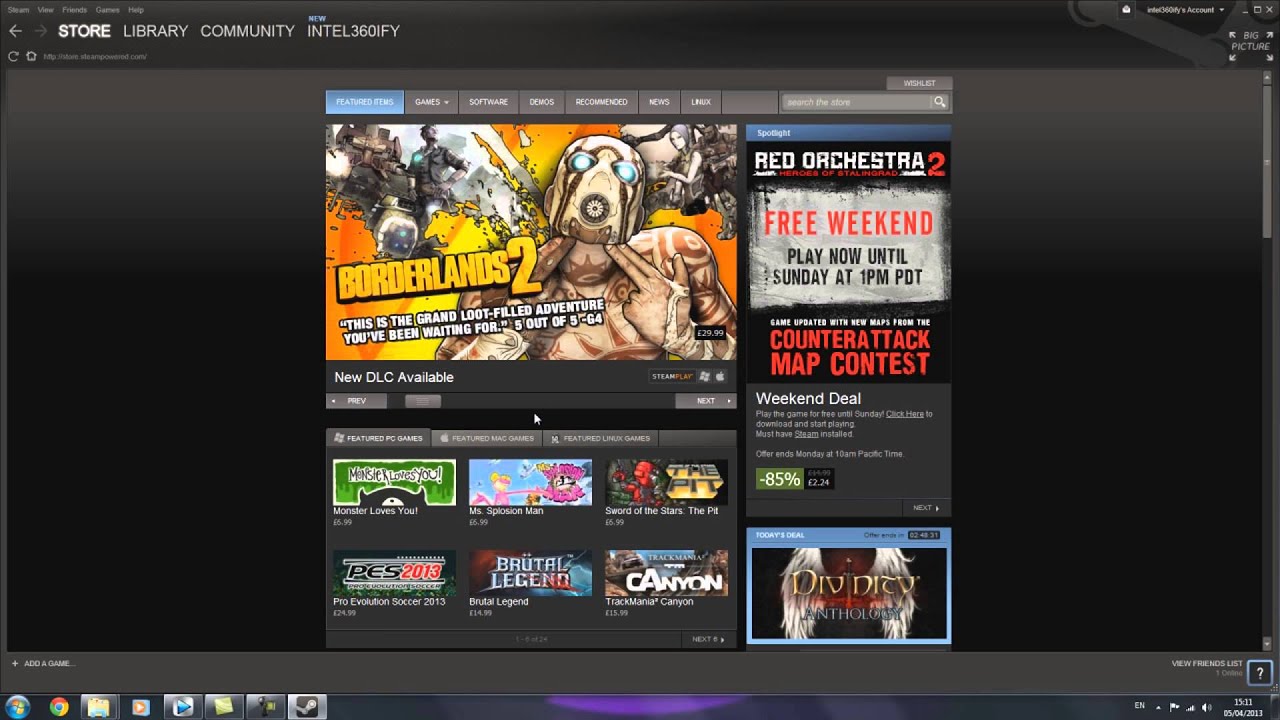Image resolution: width=1280 pixels, height=720 pixels.
Task: Open the help question mark button
Action: click(1260, 673)
